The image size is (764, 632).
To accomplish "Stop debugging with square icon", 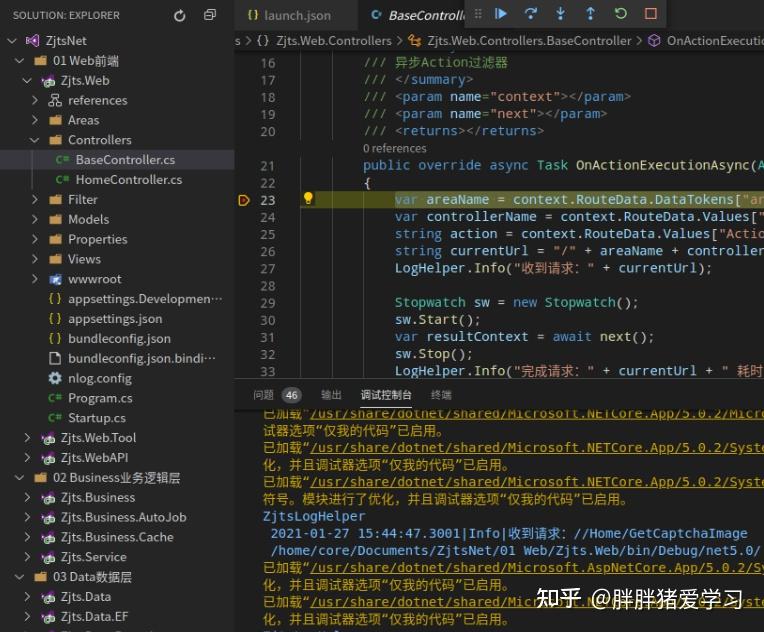I will [x=650, y=14].
